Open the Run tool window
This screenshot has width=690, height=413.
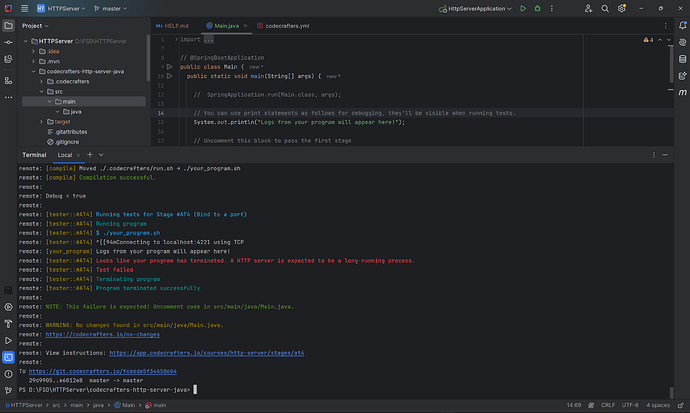click(8, 340)
